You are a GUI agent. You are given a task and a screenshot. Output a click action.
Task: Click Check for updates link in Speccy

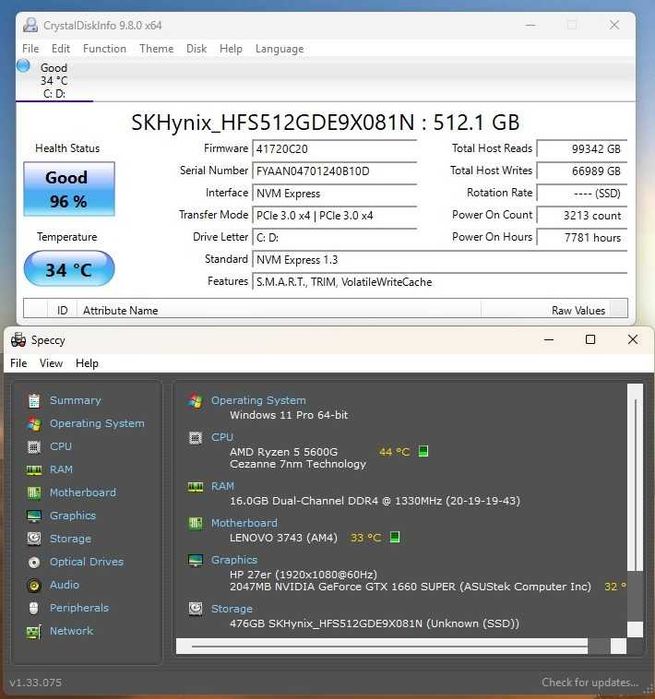tap(589, 682)
